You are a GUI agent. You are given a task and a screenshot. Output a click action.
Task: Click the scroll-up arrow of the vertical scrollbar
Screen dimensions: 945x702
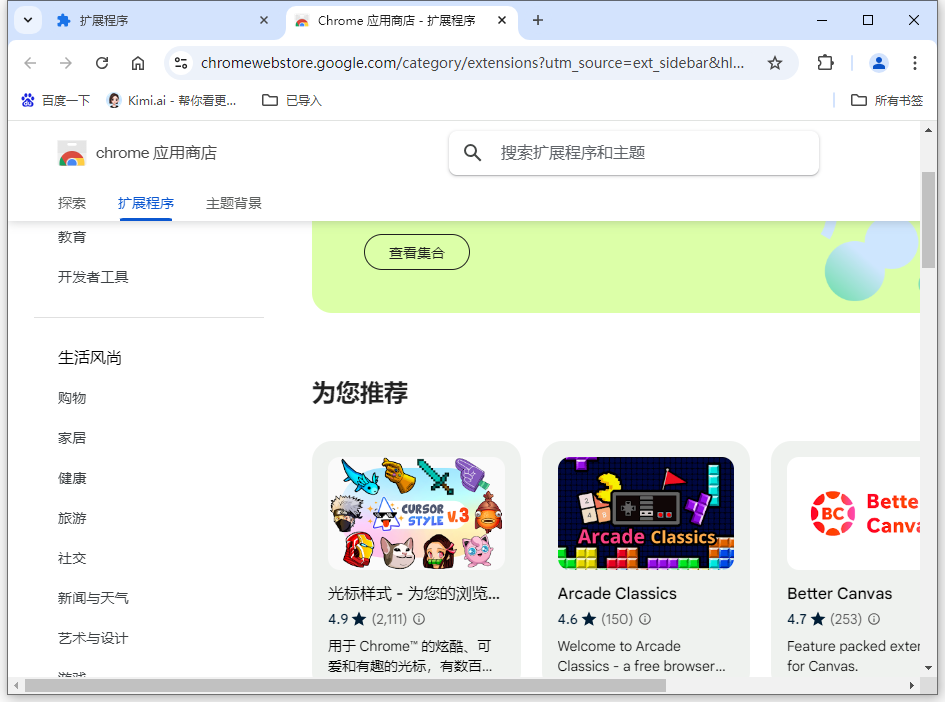tap(928, 130)
